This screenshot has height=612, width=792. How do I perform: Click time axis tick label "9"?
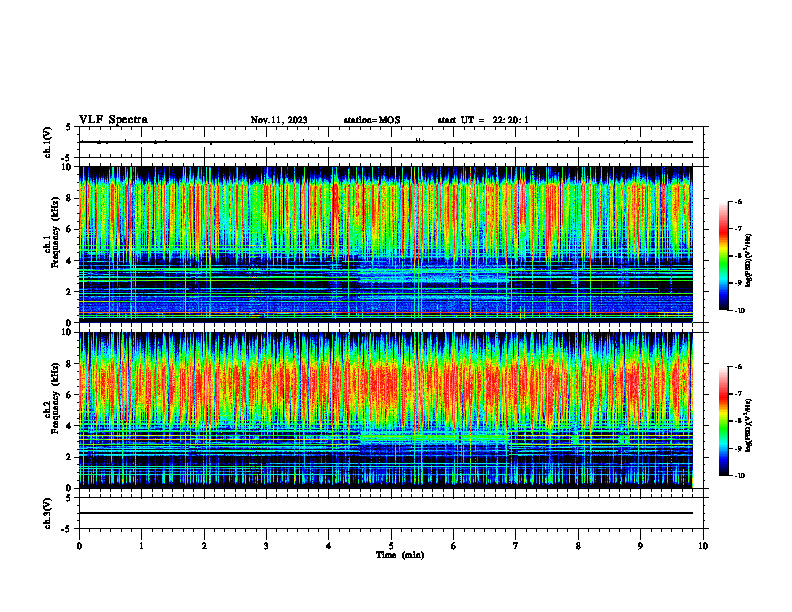pyautogui.click(x=640, y=546)
